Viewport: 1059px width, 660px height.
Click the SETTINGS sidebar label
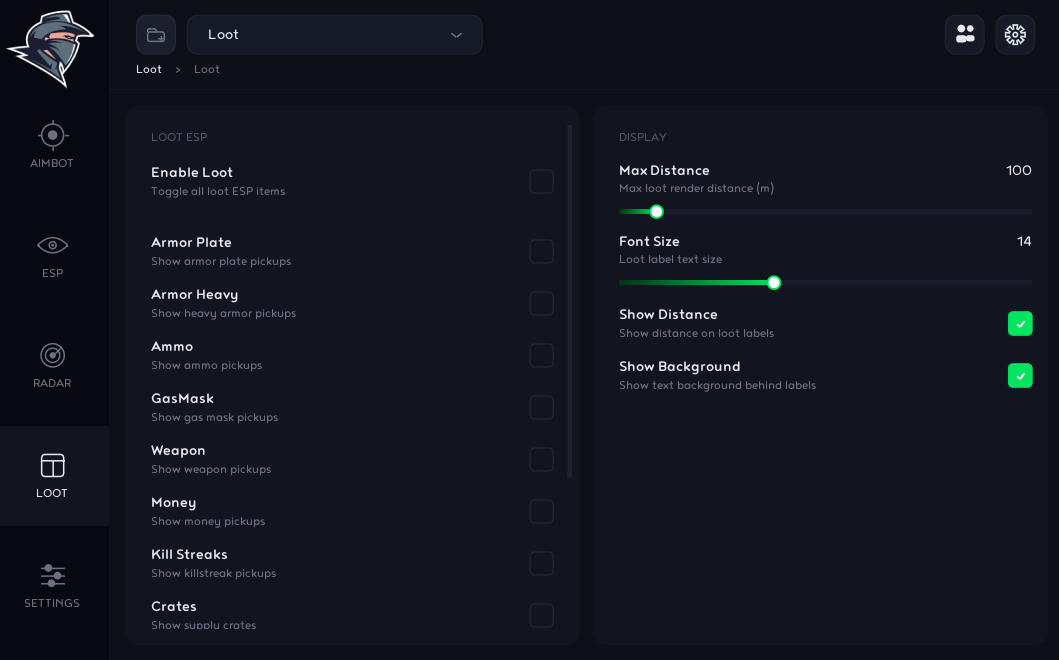pos(52,603)
